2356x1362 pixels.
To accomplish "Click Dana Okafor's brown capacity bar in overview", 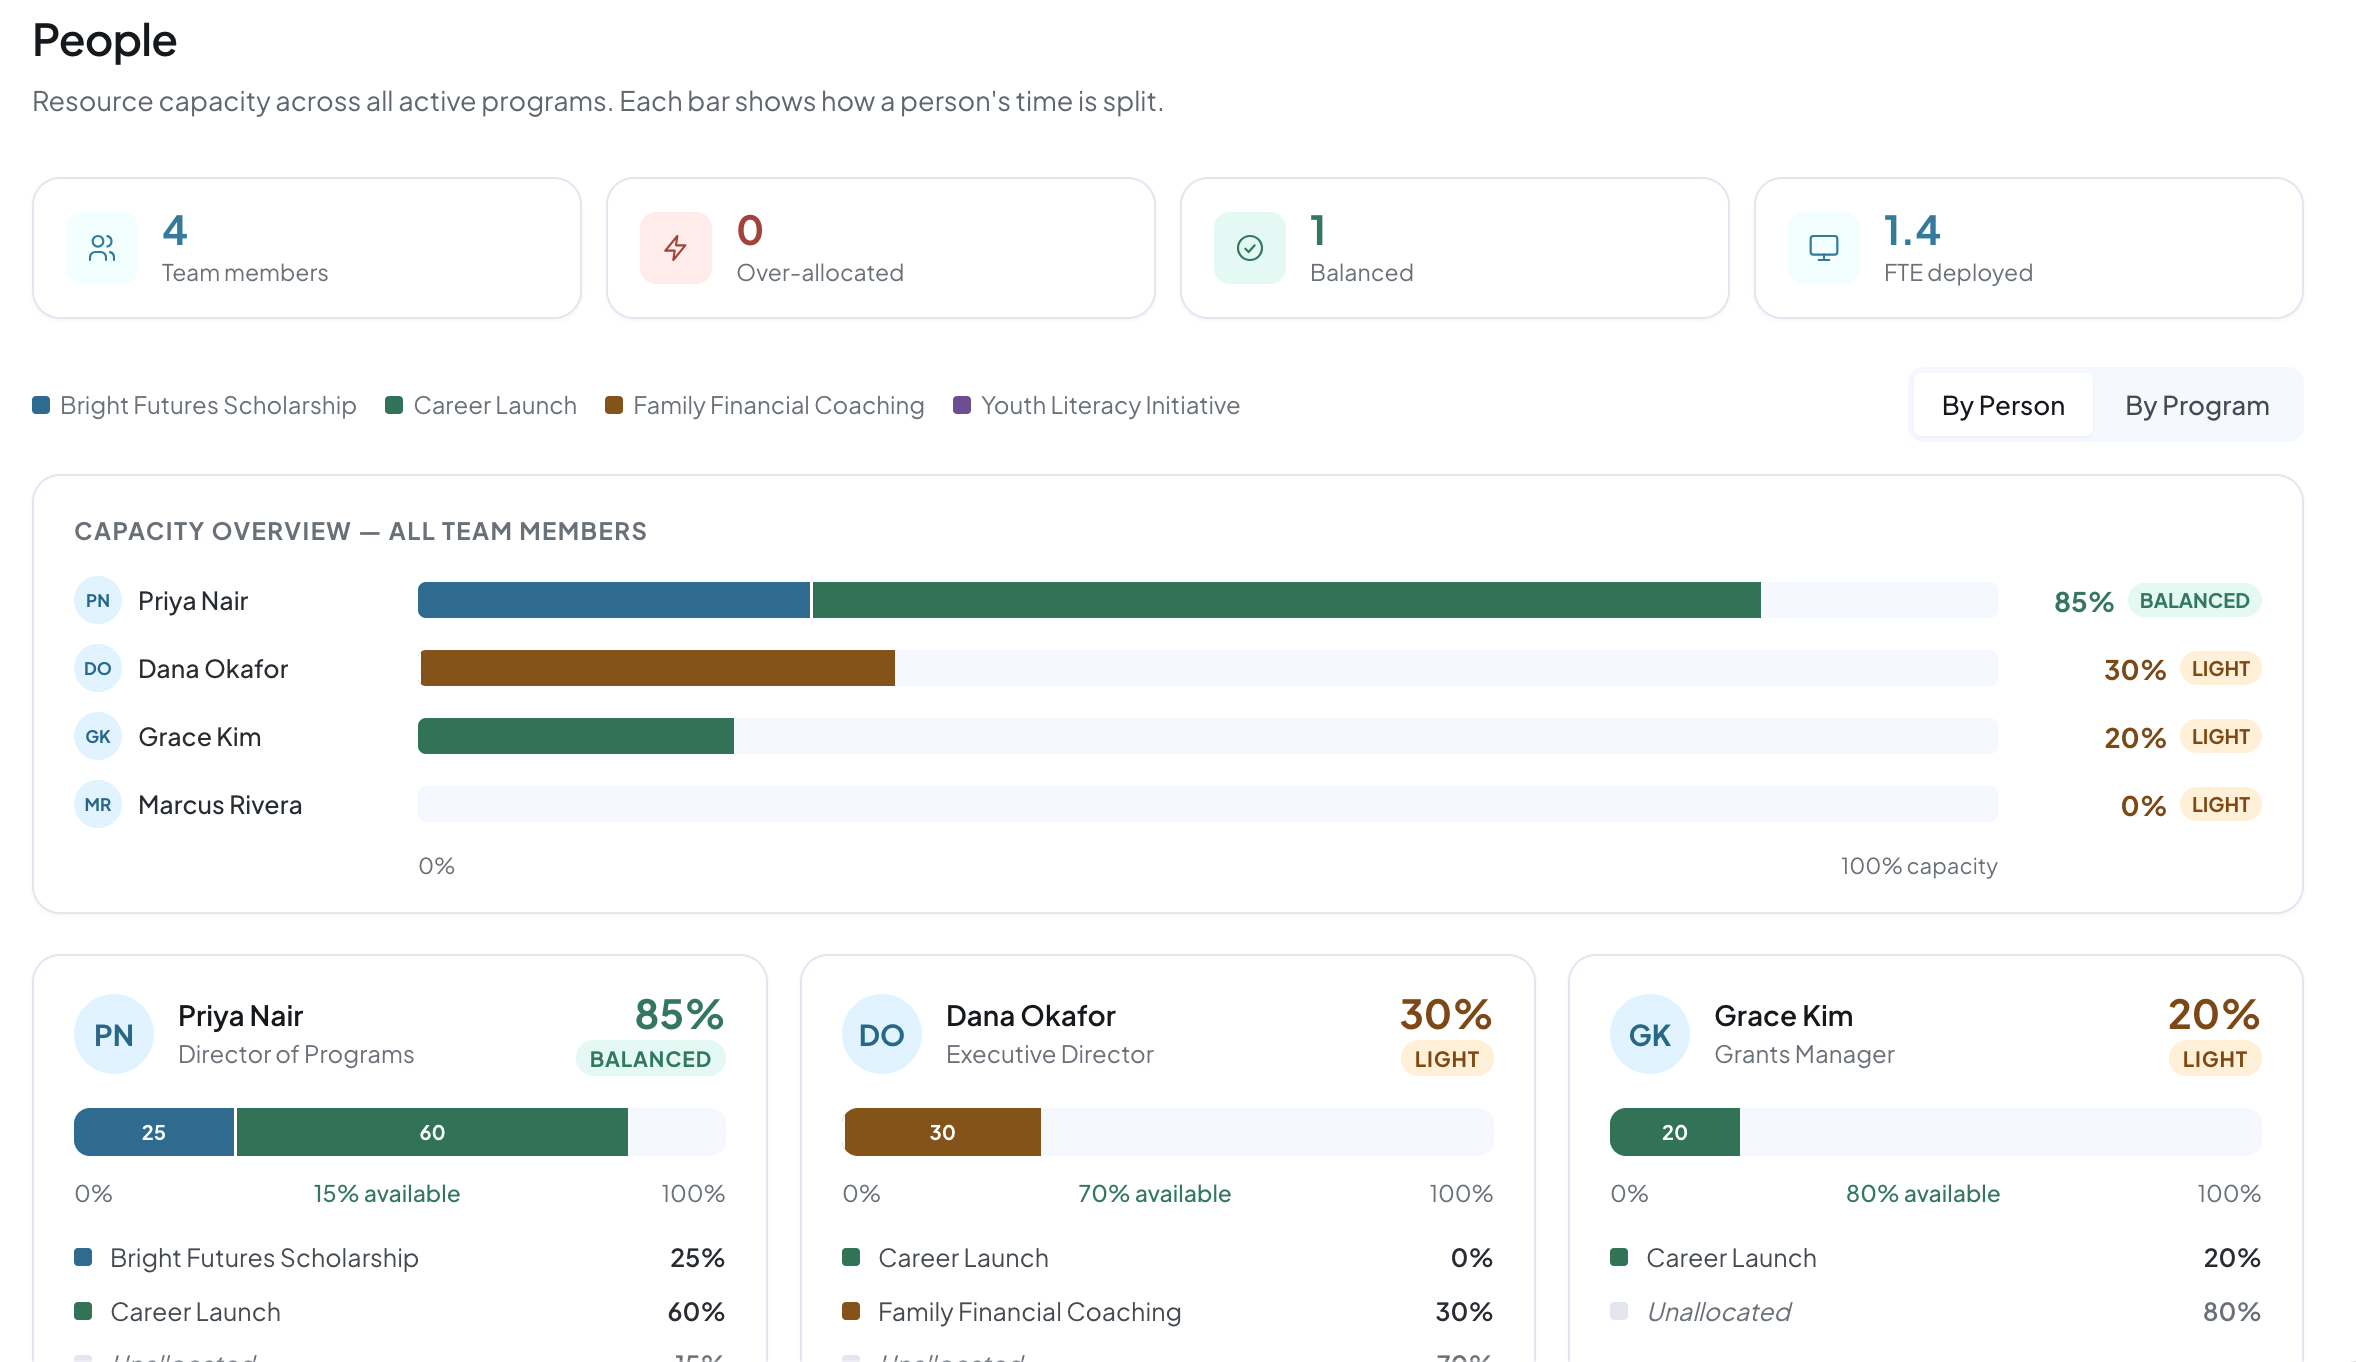I will point(657,668).
